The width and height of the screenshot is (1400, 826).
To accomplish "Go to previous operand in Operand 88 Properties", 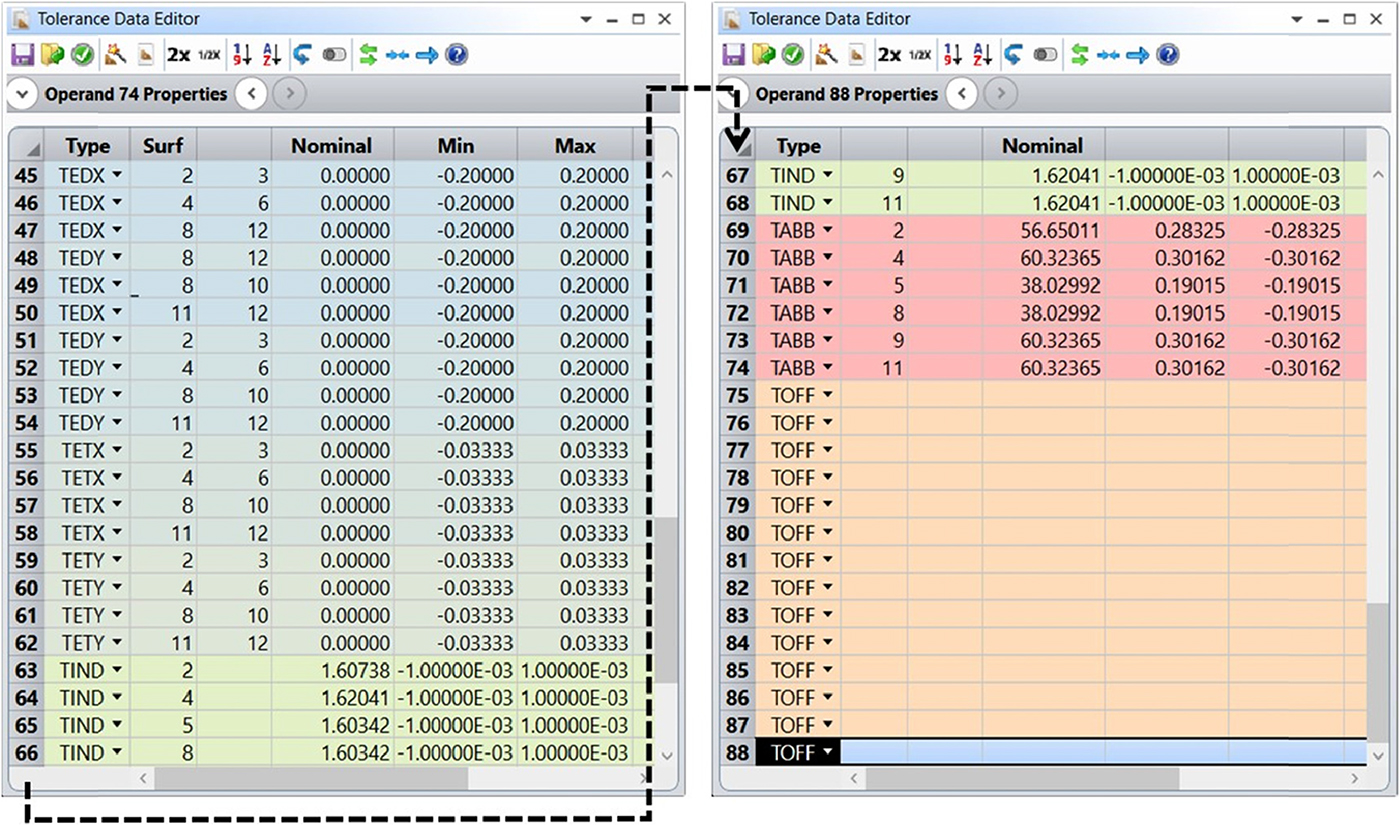I will click(x=962, y=94).
